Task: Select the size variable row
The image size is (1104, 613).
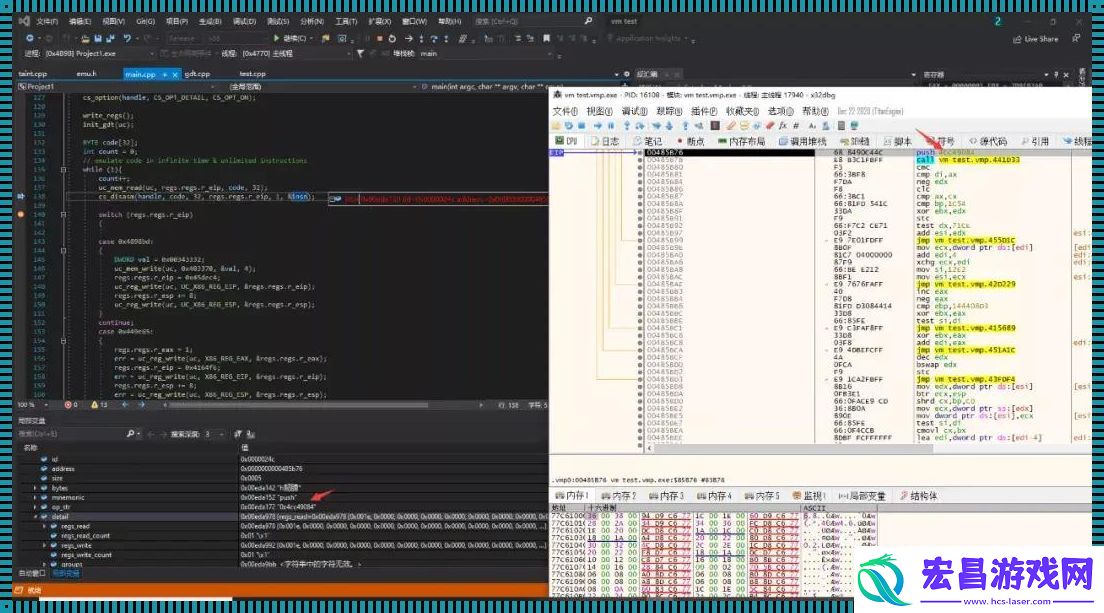Action: 282,478
